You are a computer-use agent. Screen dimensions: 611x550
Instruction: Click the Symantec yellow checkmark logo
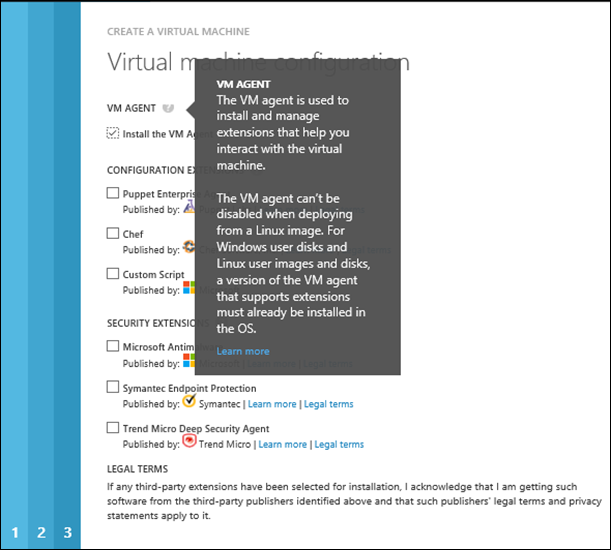coord(189,402)
